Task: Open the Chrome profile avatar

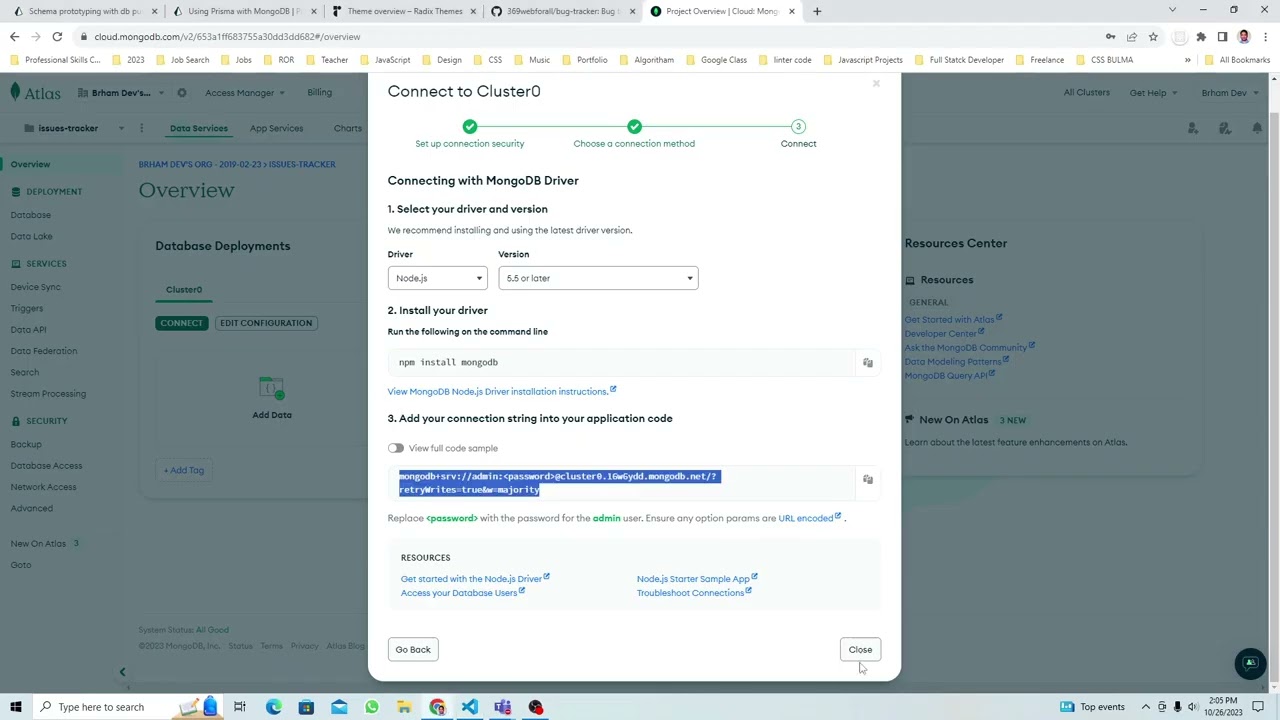Action: pos(1244,37)
